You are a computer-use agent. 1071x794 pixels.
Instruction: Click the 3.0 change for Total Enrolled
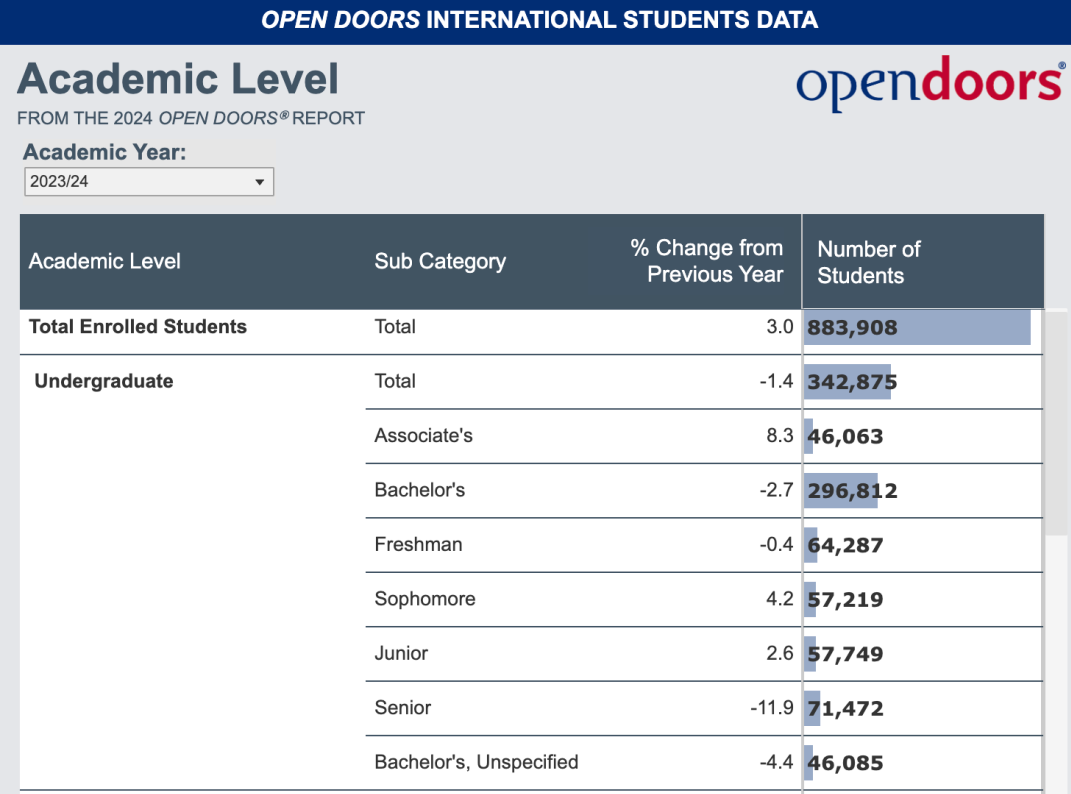(779, 327)
